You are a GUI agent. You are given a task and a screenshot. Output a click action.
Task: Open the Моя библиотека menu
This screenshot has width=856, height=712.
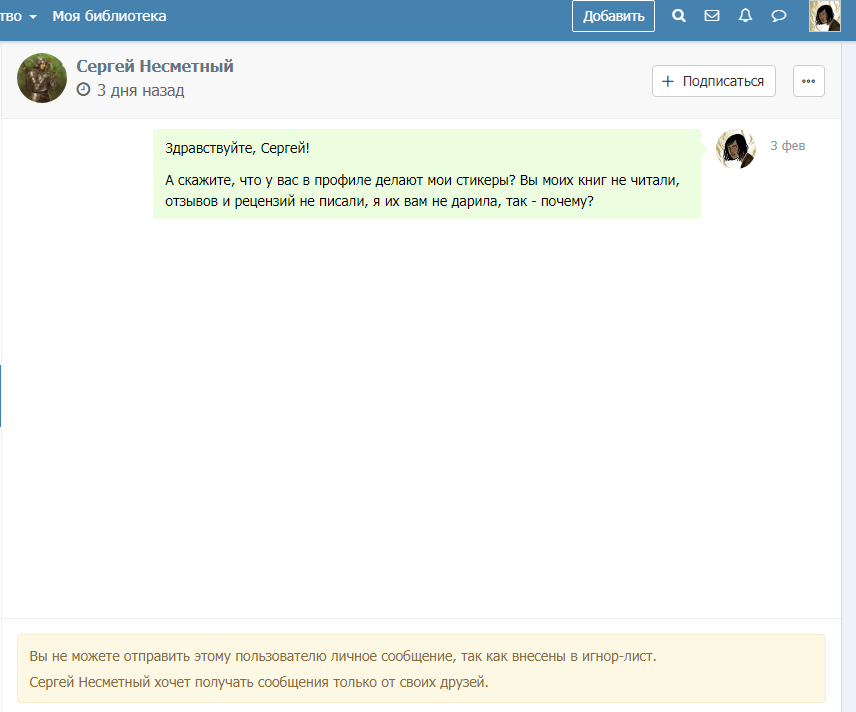coord(109,16)
